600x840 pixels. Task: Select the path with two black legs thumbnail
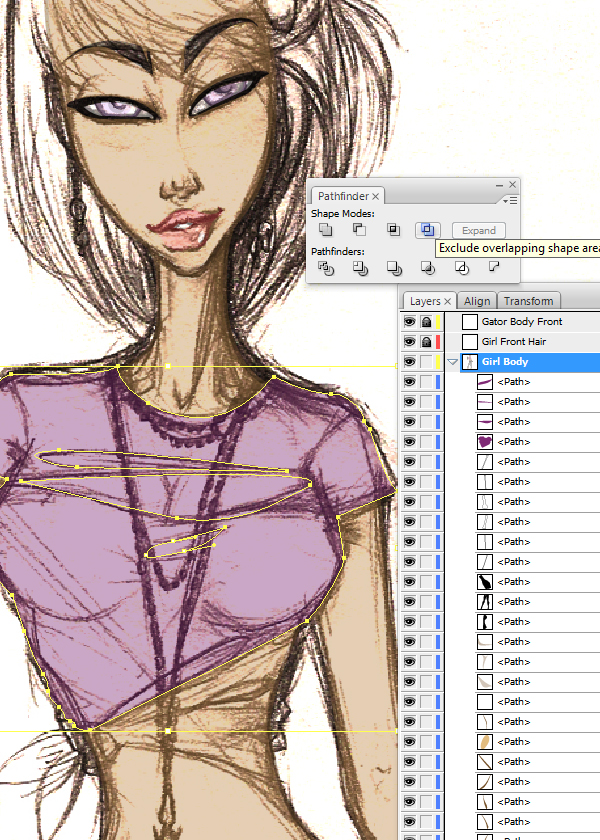point(485,602)
